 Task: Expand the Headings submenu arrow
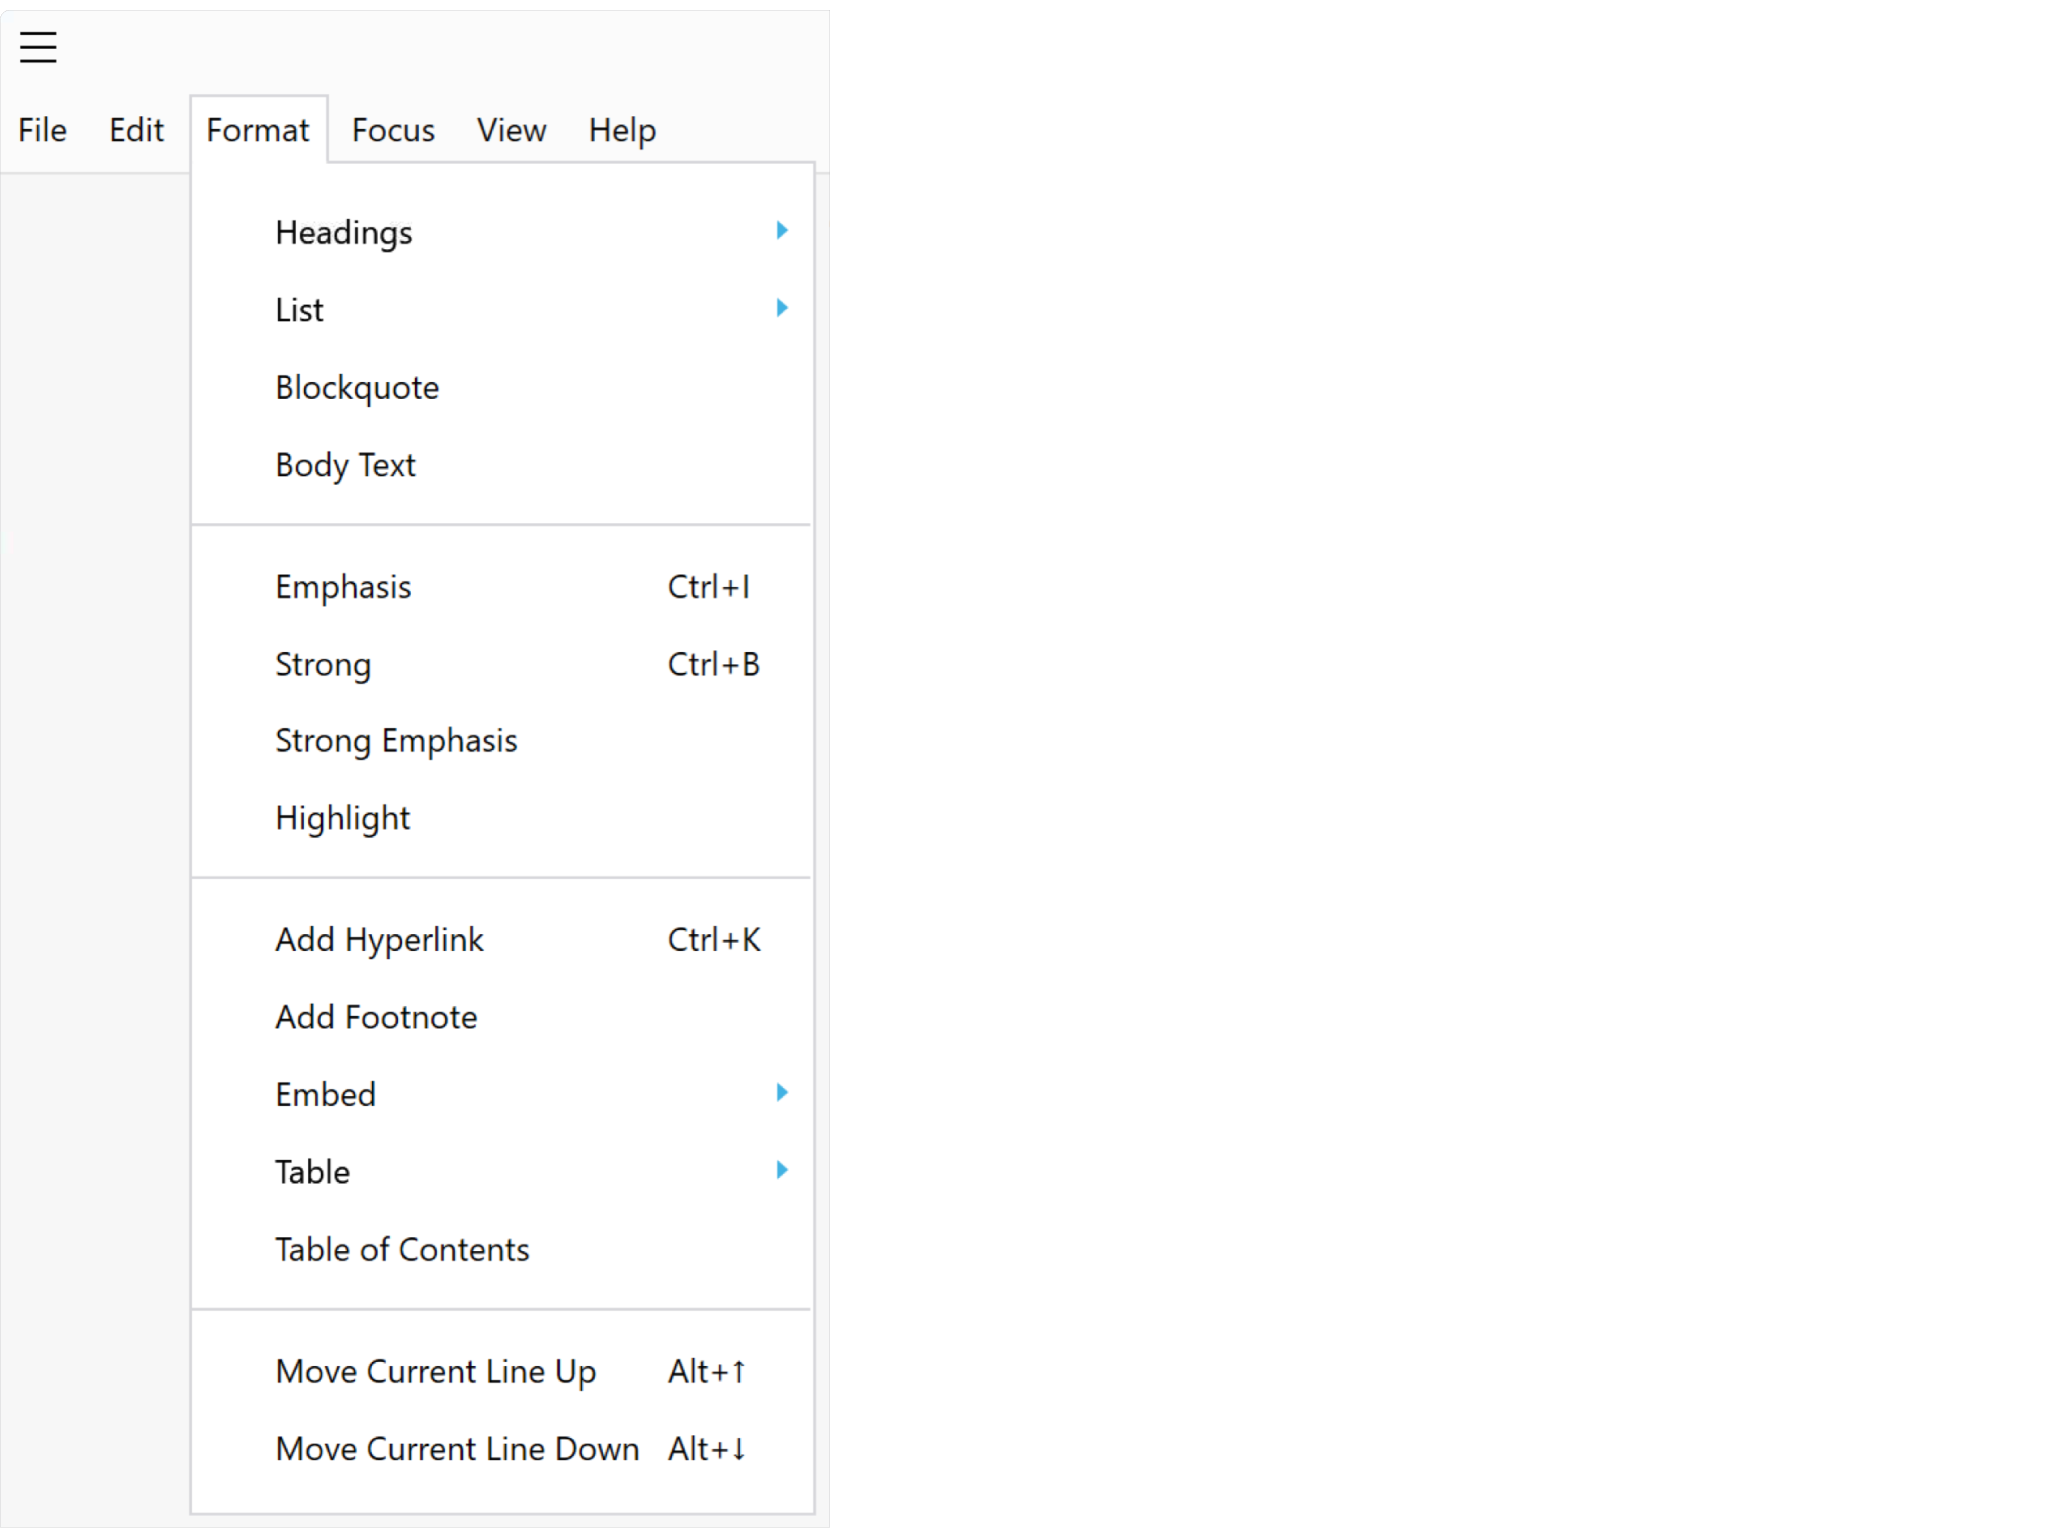pyautogui.click(x=782, y=231)
